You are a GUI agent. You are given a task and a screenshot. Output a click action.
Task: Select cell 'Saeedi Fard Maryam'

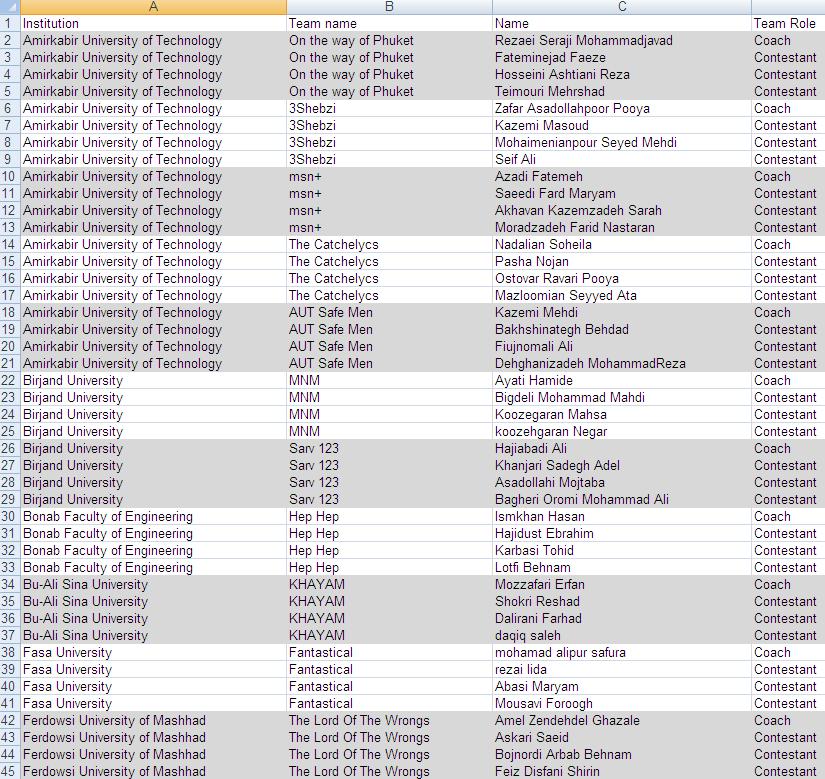pos(622,194)
